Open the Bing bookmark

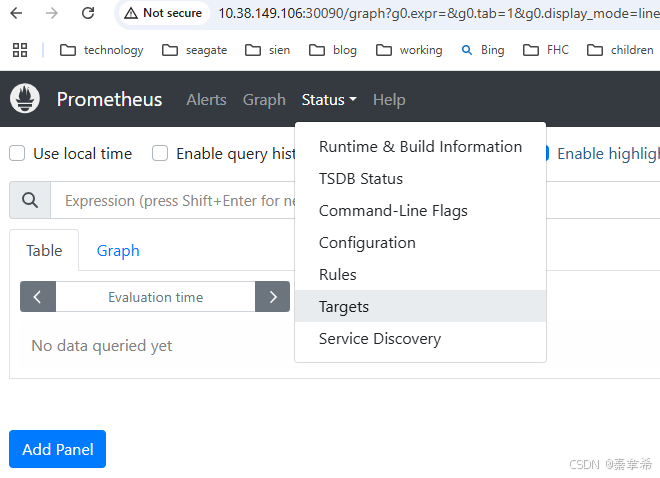[x=483, y=50]
